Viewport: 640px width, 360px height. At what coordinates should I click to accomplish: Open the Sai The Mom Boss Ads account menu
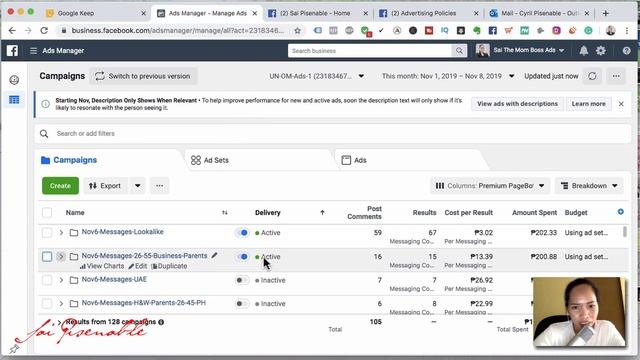(520, 50)
